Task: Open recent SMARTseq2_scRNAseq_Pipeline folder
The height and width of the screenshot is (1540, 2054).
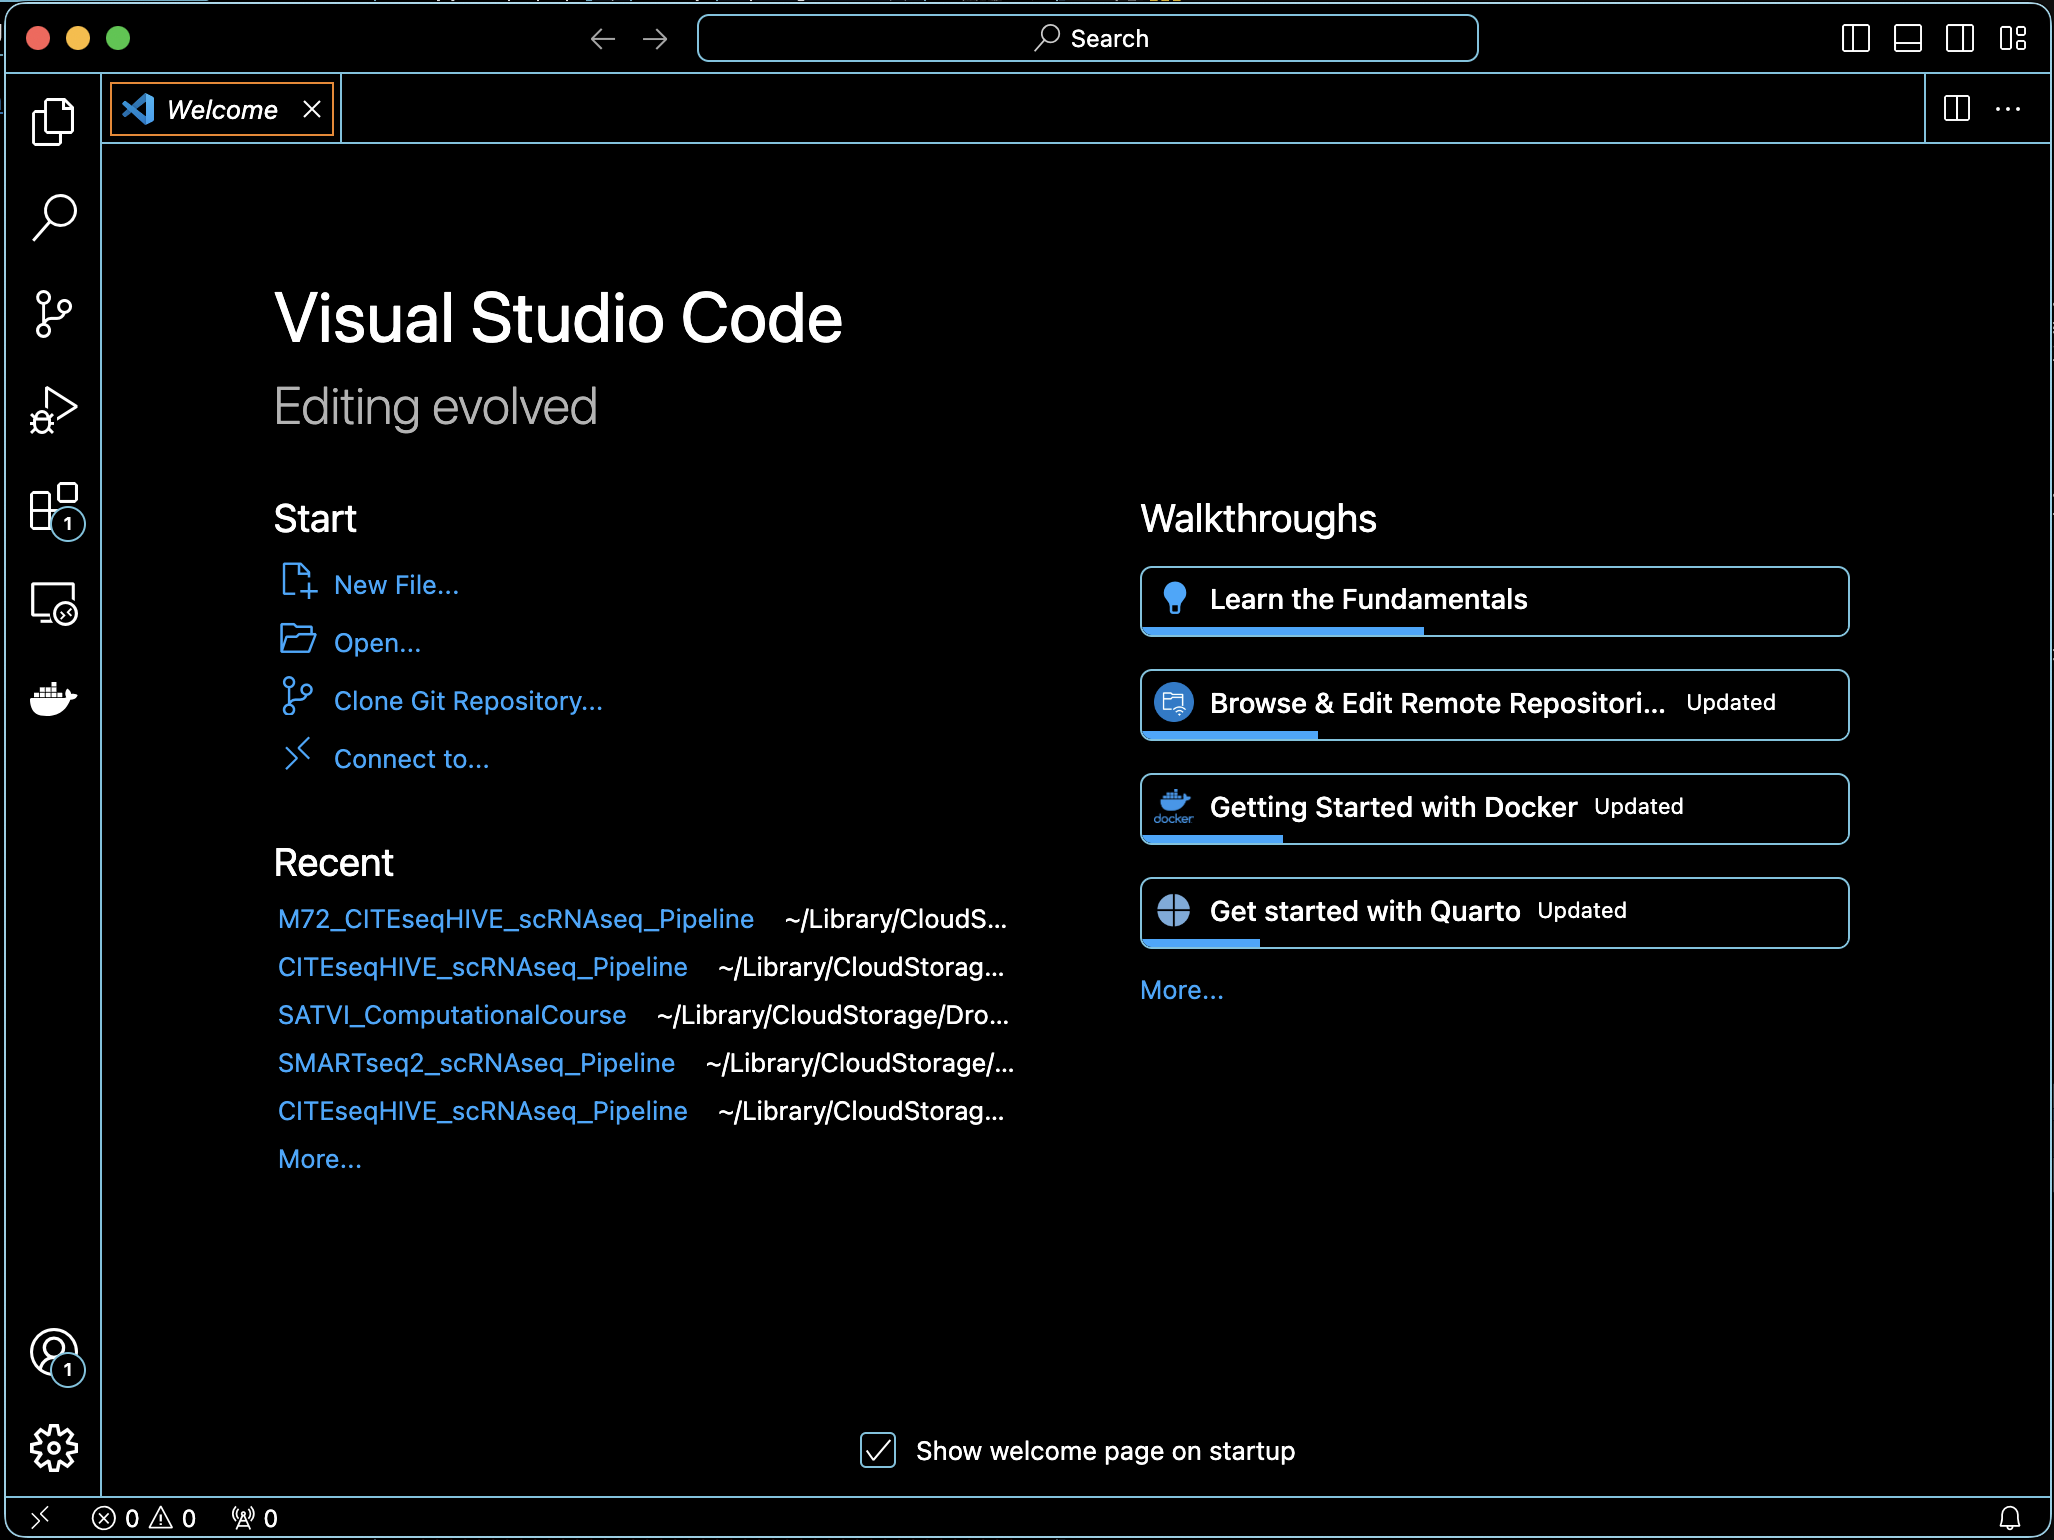Action: coord(476,1063)
